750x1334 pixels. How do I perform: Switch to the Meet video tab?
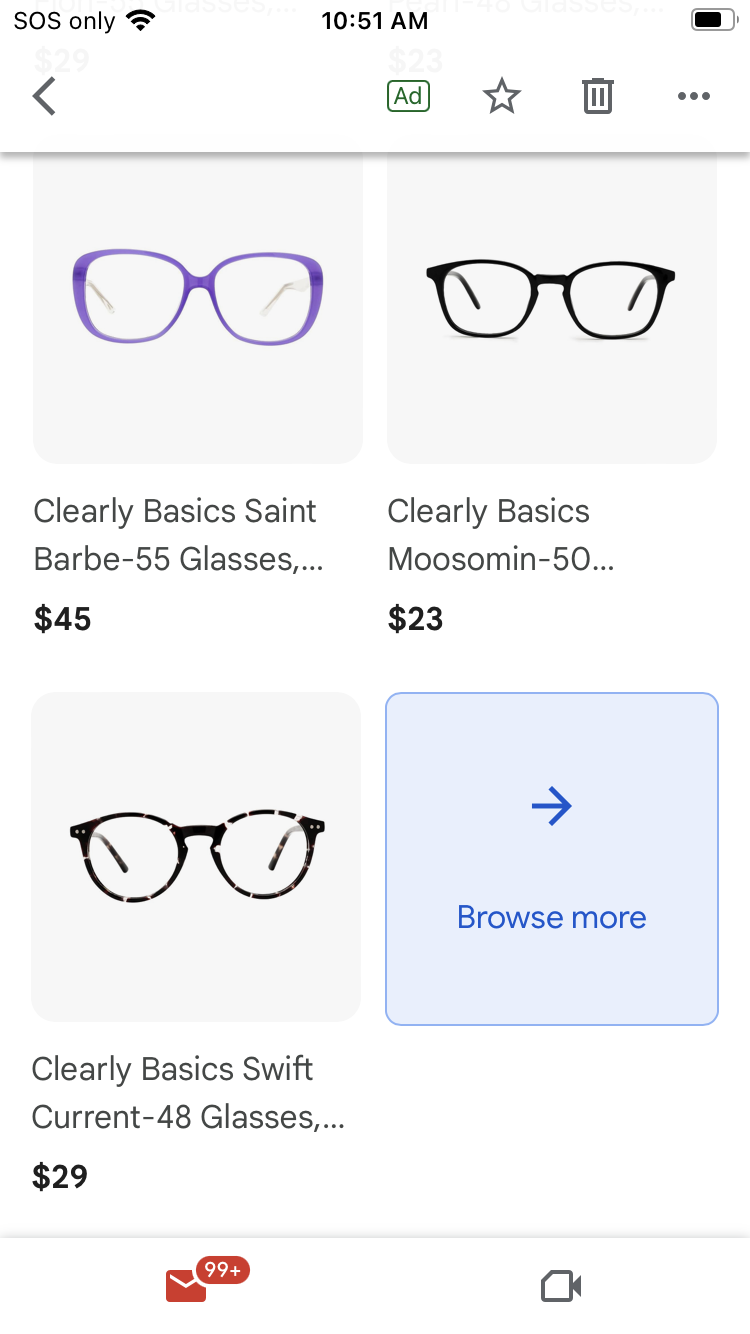561,1286
